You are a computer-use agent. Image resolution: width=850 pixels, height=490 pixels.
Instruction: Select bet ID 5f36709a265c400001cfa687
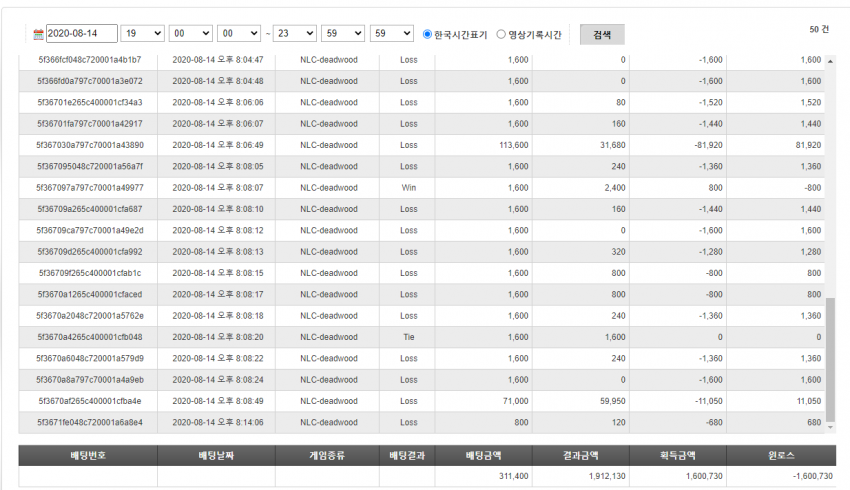click(x=90, y=209)
